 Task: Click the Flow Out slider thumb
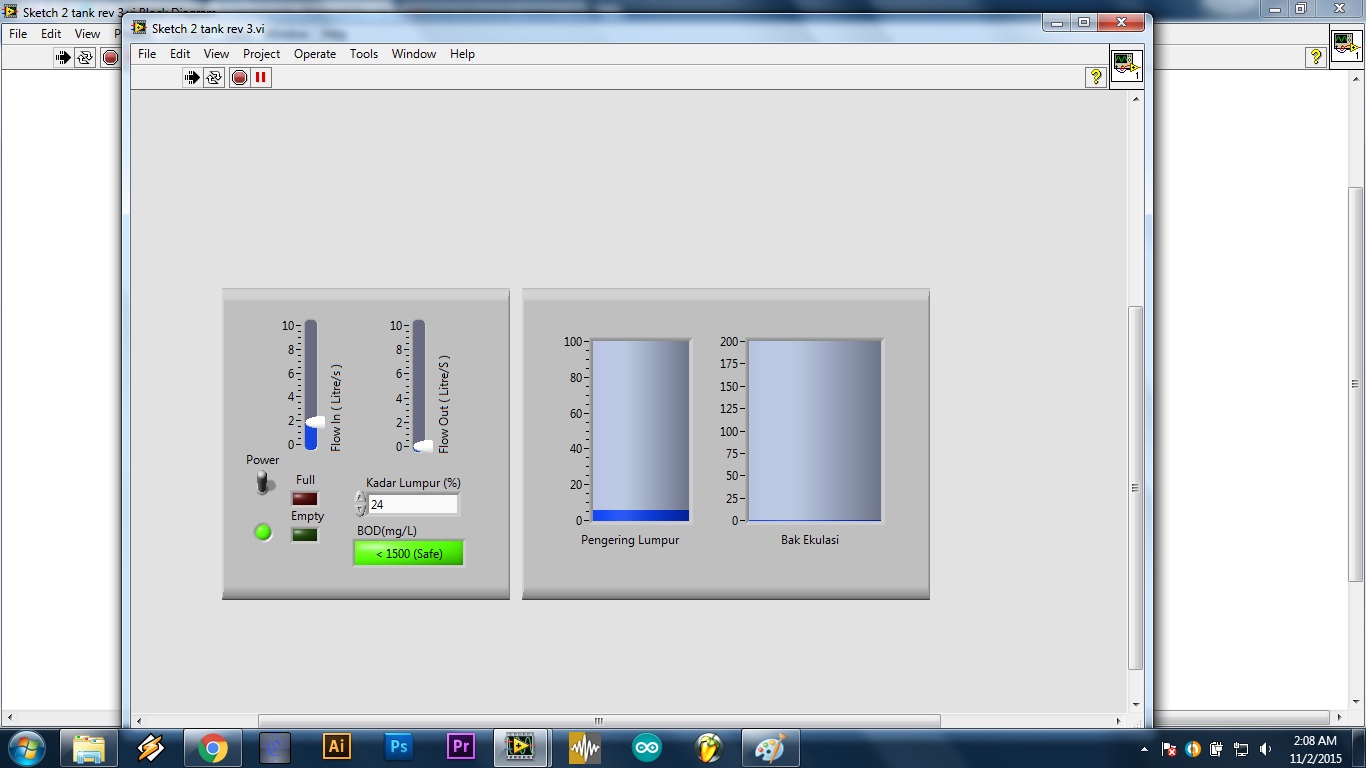pyautogui.click(x=422, y=446)
